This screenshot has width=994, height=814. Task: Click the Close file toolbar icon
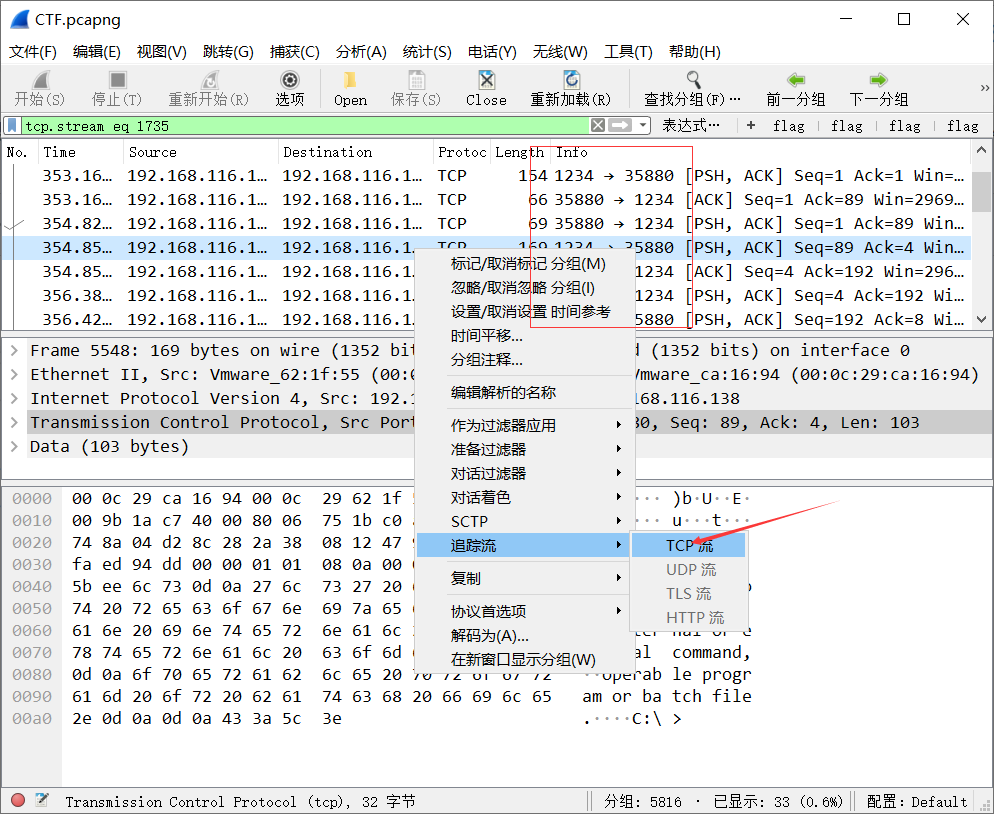pos(486,80)
